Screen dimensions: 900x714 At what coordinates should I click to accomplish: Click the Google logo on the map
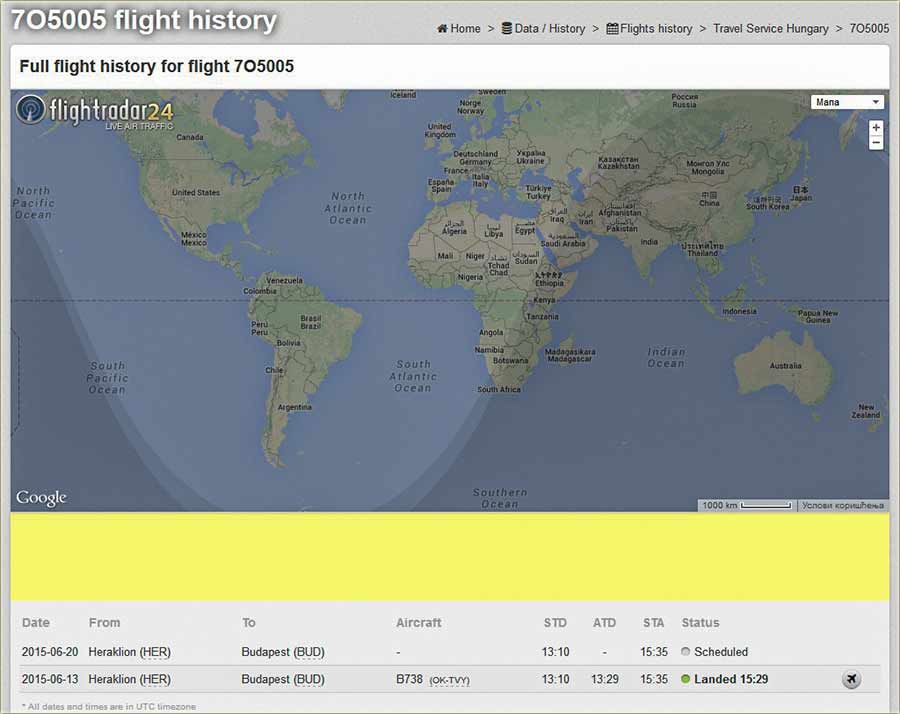41,498
